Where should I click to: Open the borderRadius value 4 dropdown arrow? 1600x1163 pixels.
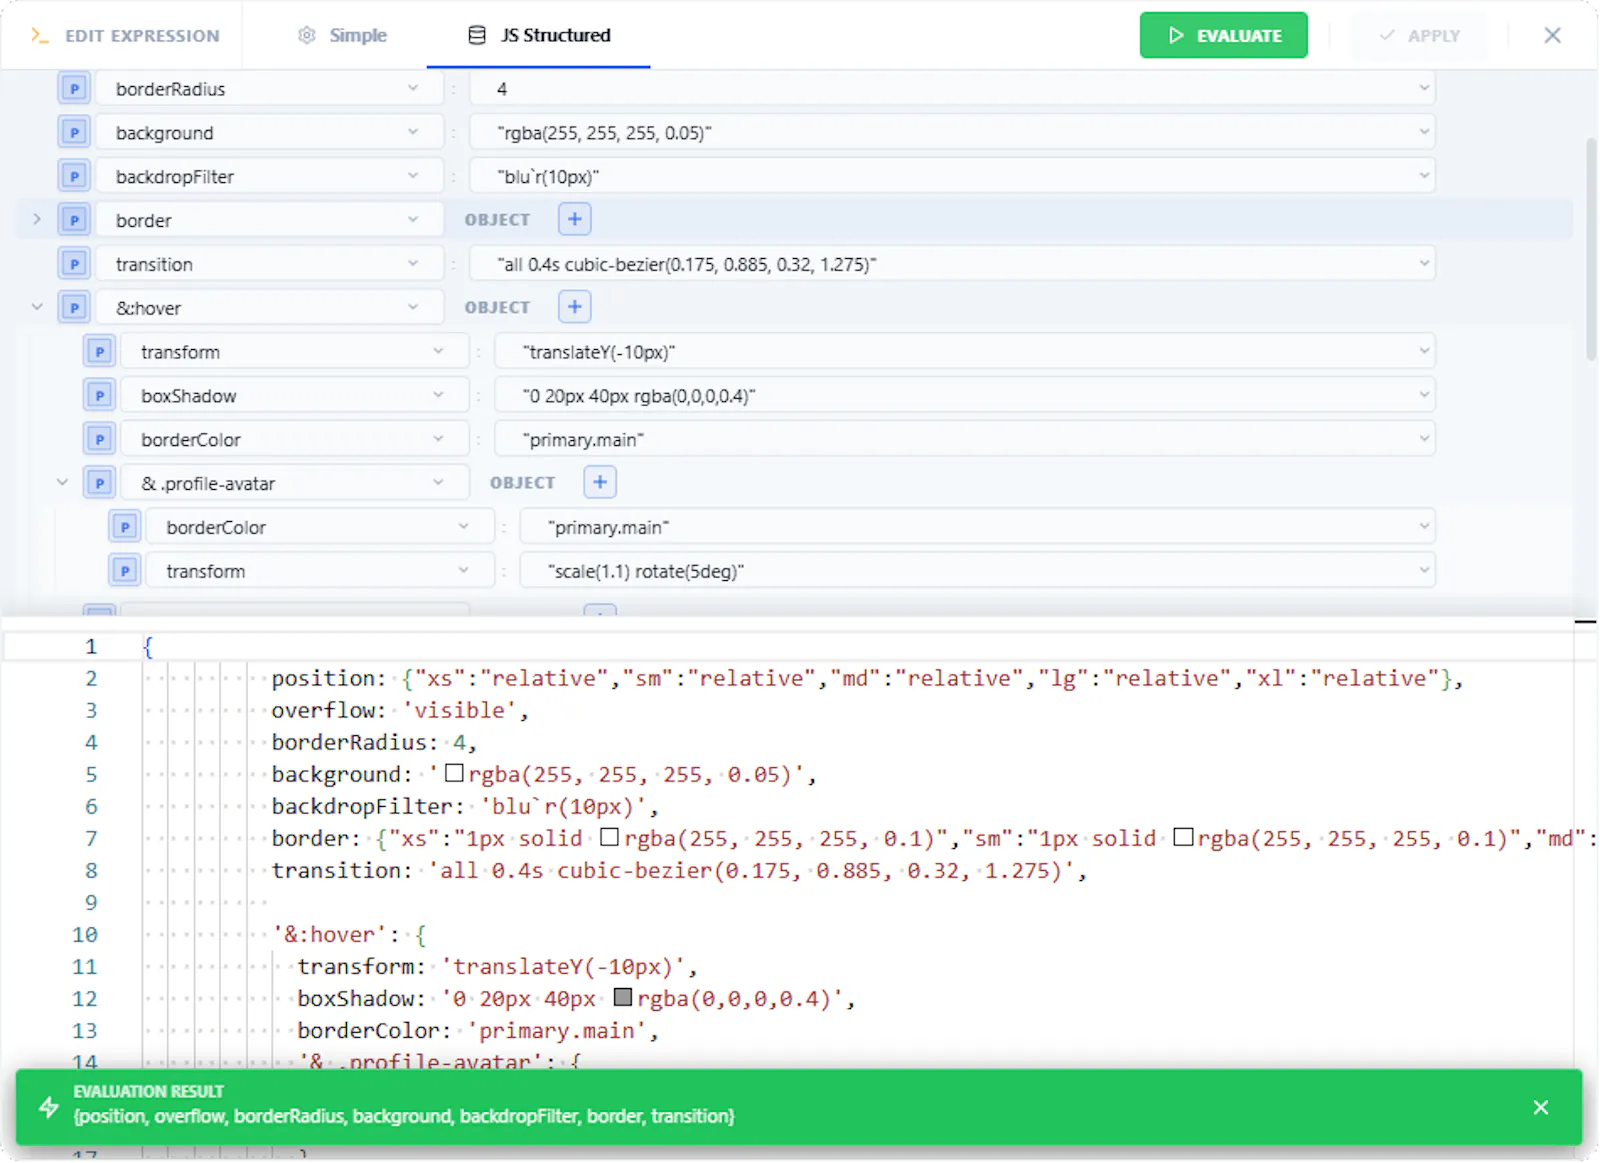click(x=1423, y=88)
